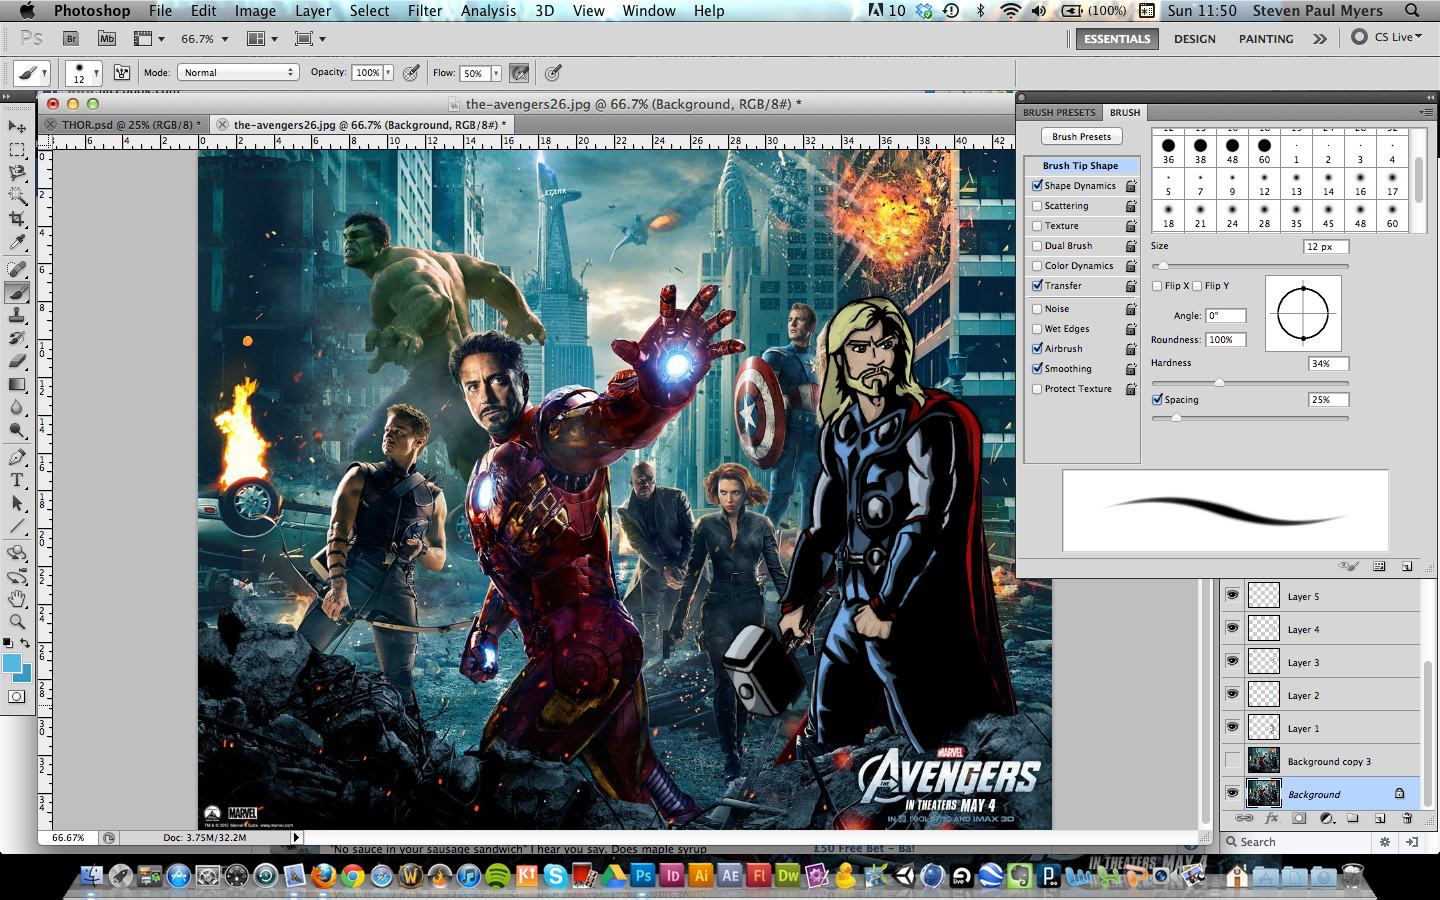Switch to the THOR.psd document tab
The image size is (1440, 900).
coord(130,125)
